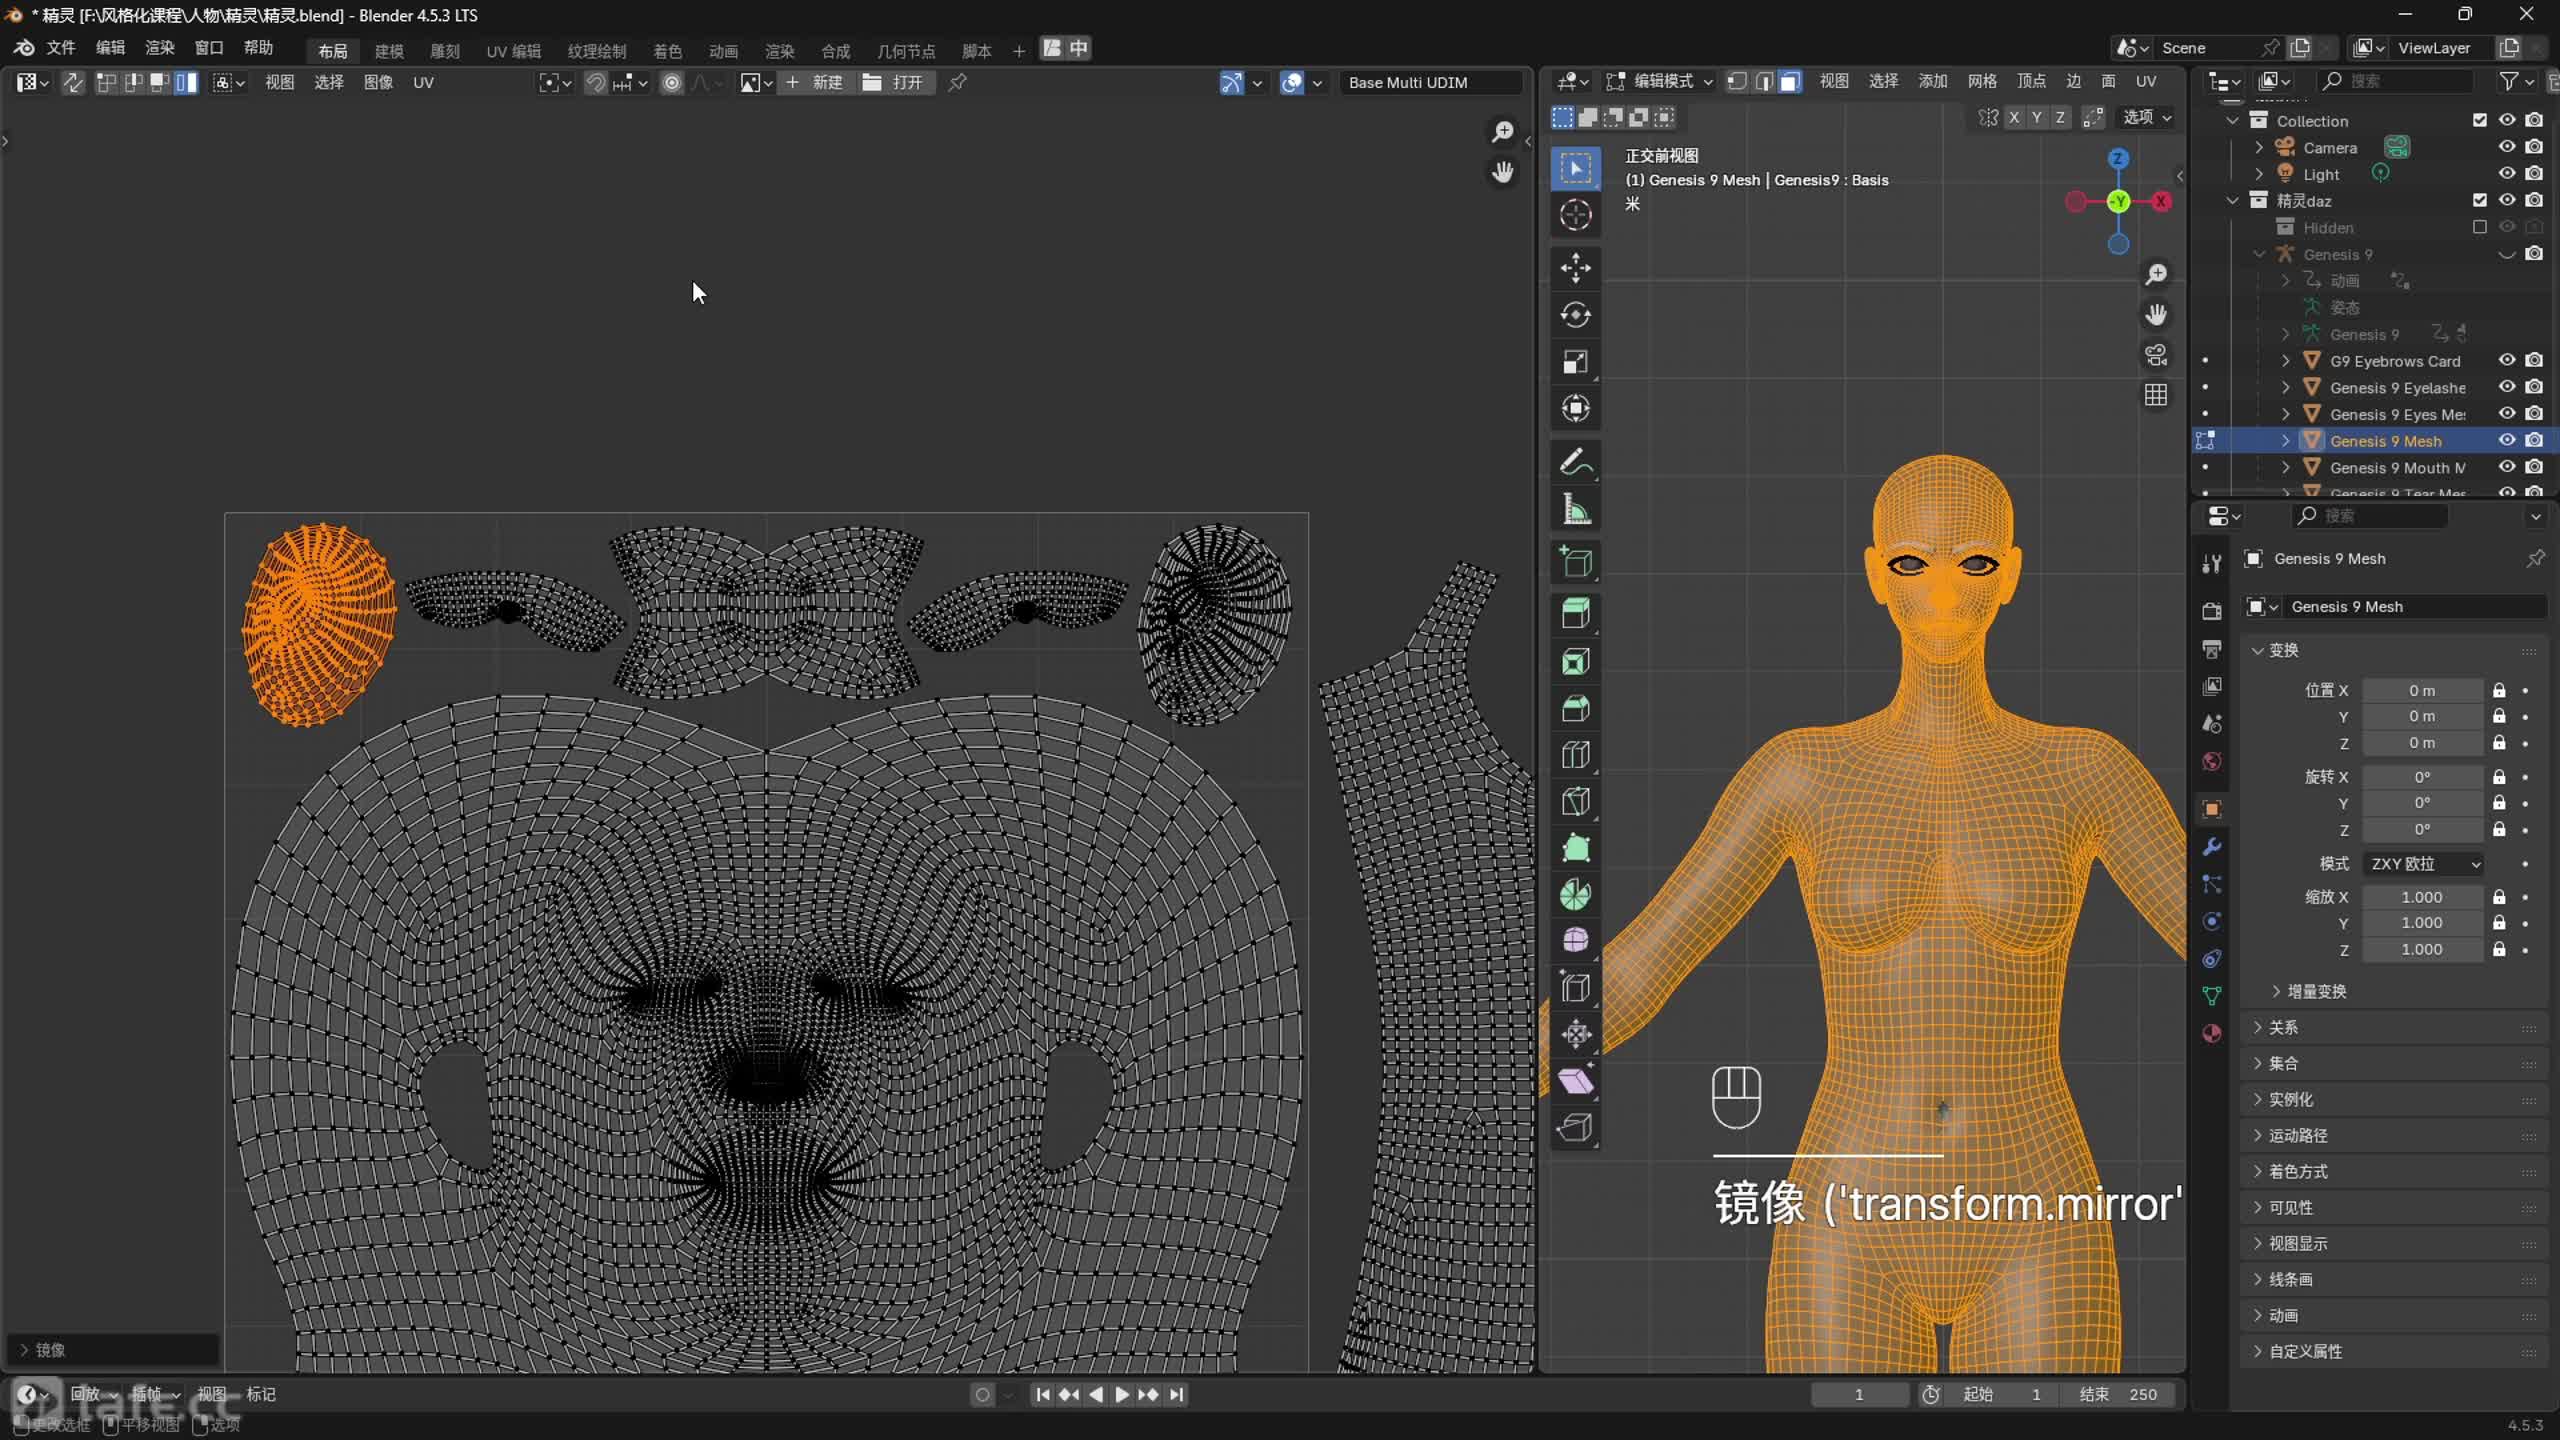Click the 缩放 X value field
The height and width of the screenshot is (1440, 2560).
(2421, 897)
